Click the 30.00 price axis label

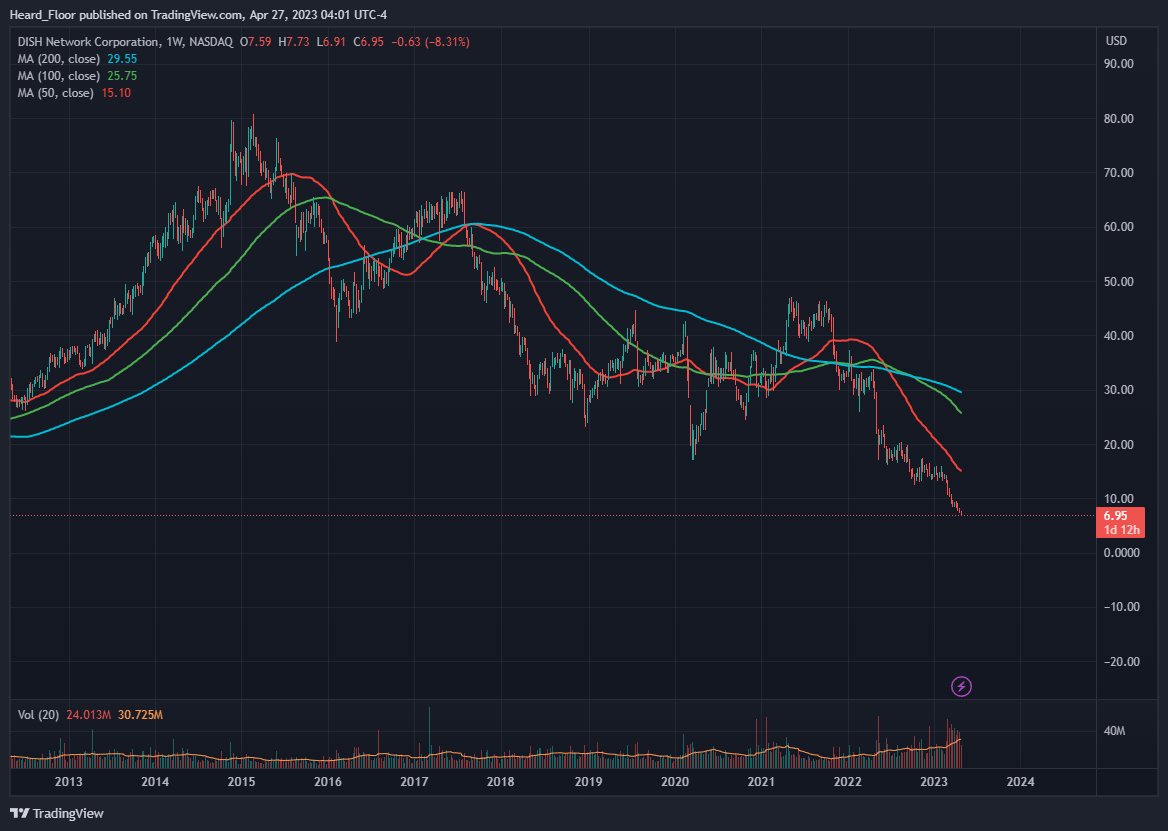tap(1119, 390)
